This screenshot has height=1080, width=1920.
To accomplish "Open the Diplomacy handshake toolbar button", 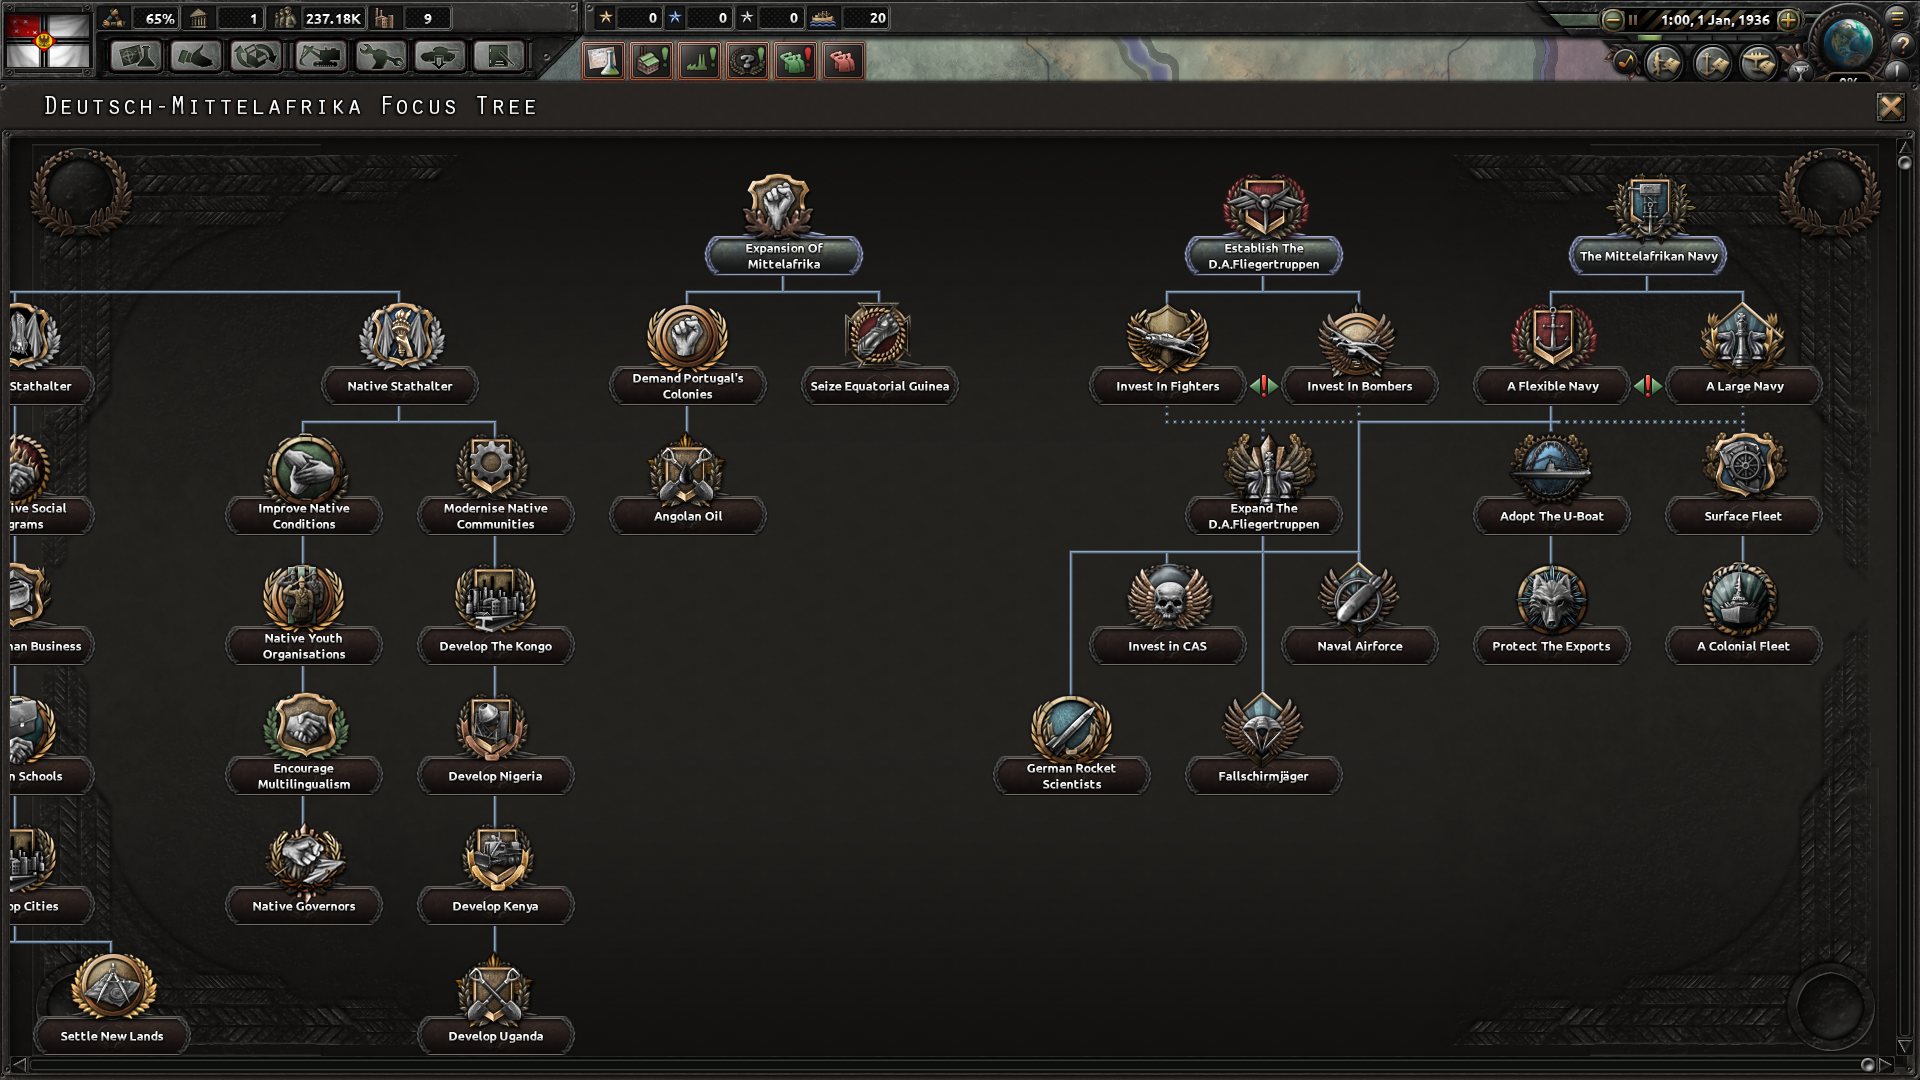I will tap(195, 57).
